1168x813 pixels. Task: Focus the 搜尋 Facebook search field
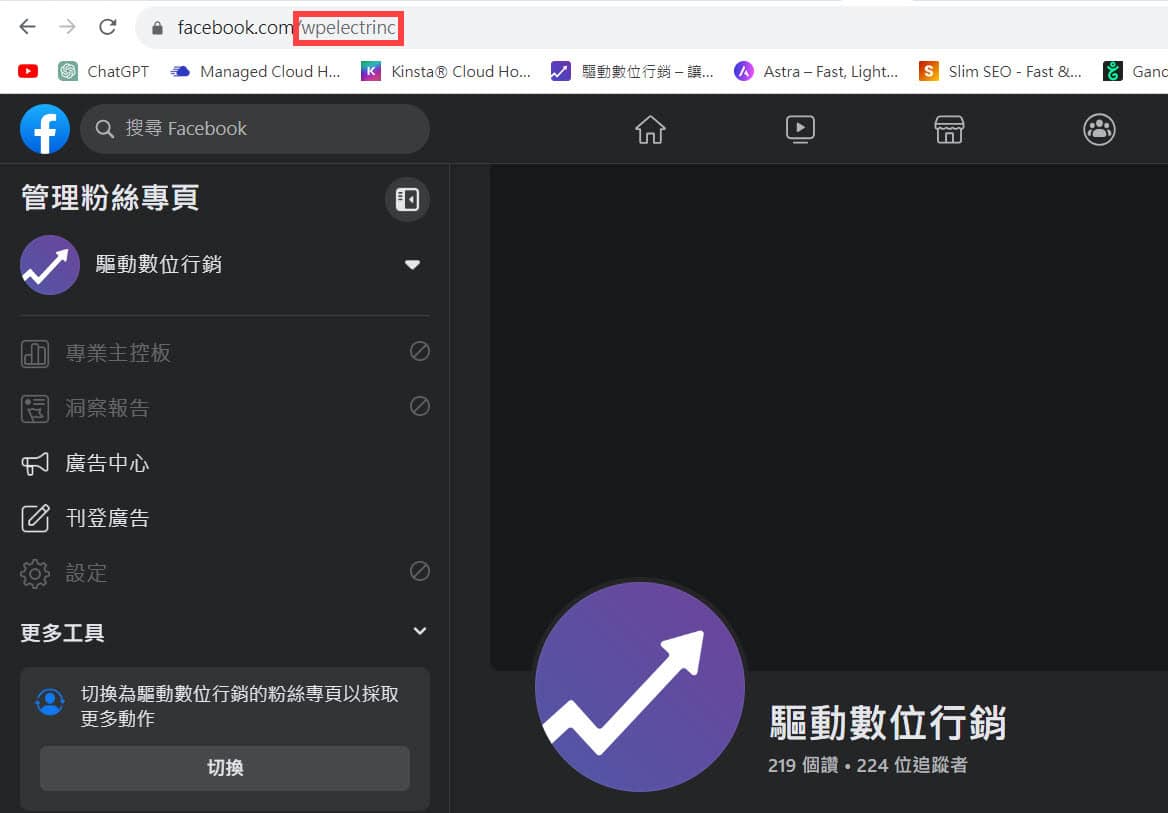[255, 129]
